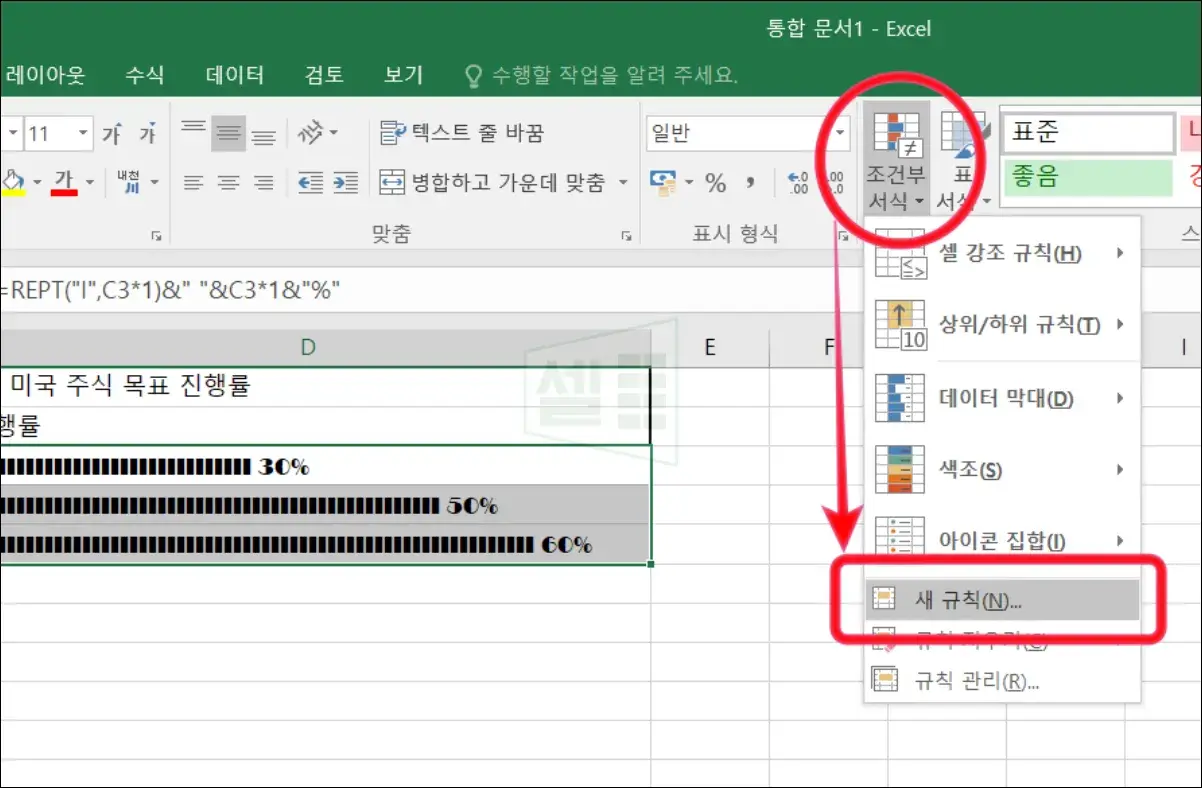
Task: Click the red font color swatch
Action: [x=65, y=182]
